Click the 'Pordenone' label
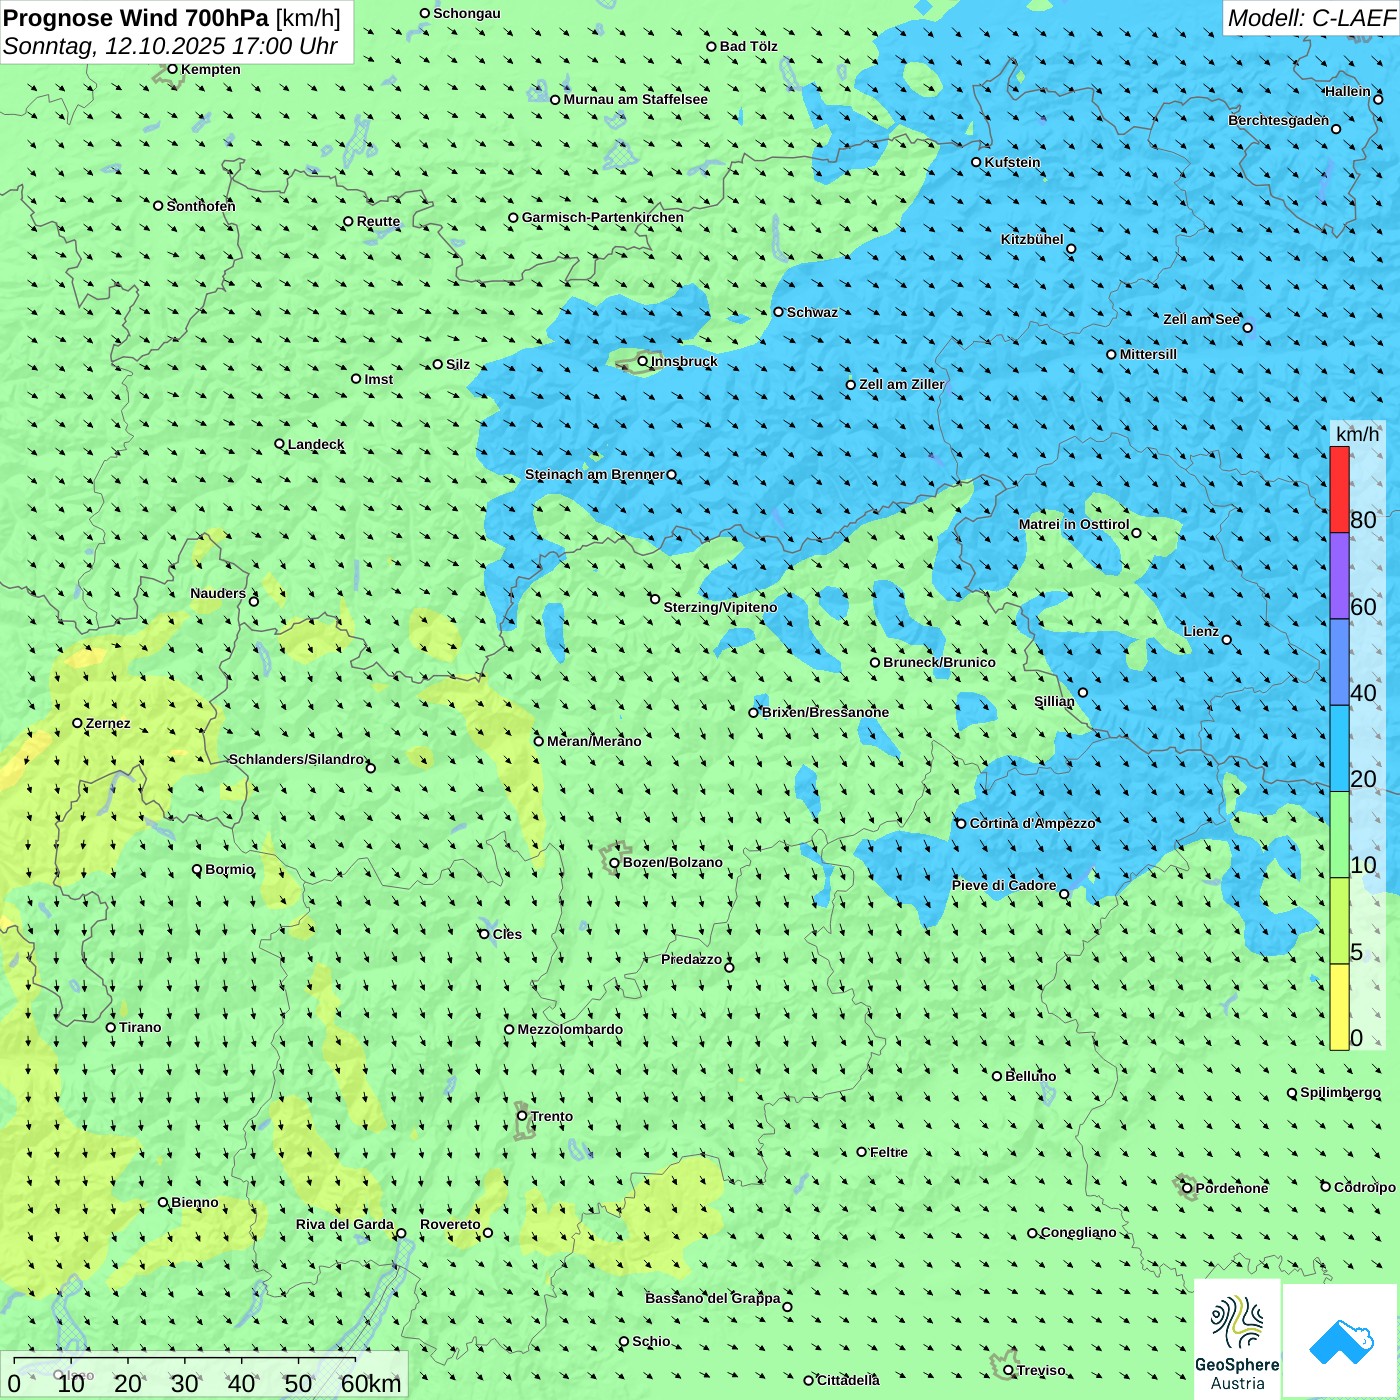The image size is (1400, 1400). [1232, 1188]
